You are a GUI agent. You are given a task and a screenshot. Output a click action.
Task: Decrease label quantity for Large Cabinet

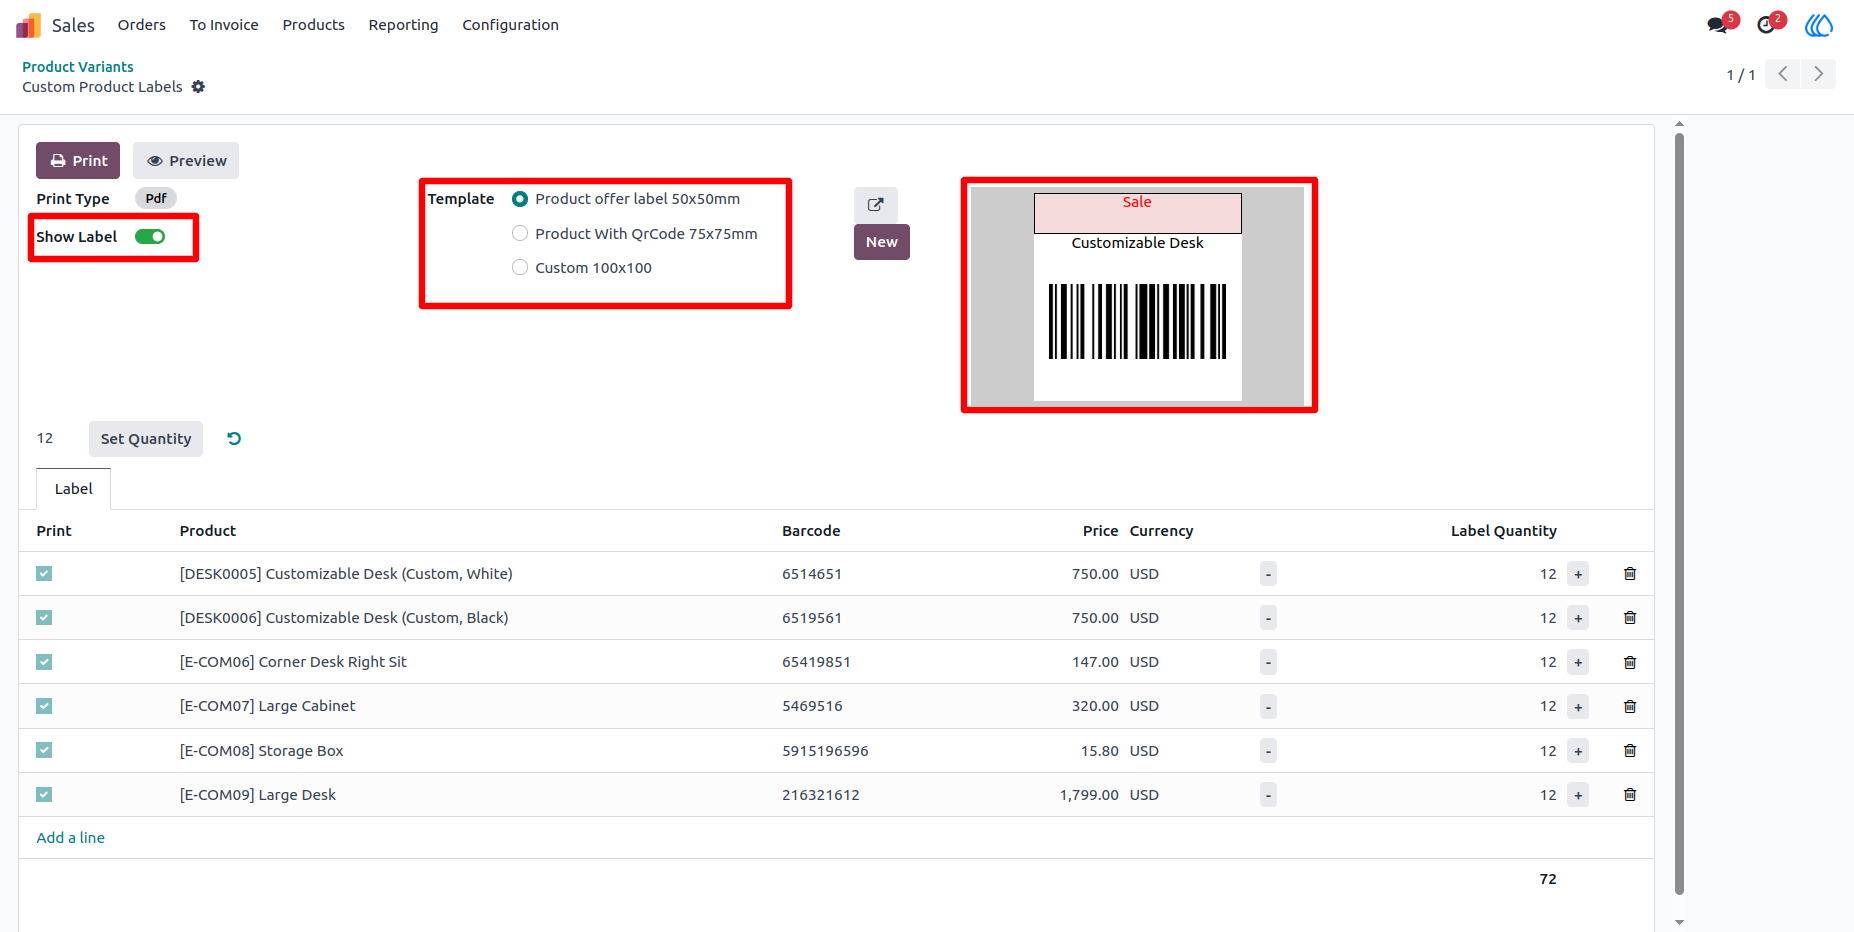click(1268, 706)
